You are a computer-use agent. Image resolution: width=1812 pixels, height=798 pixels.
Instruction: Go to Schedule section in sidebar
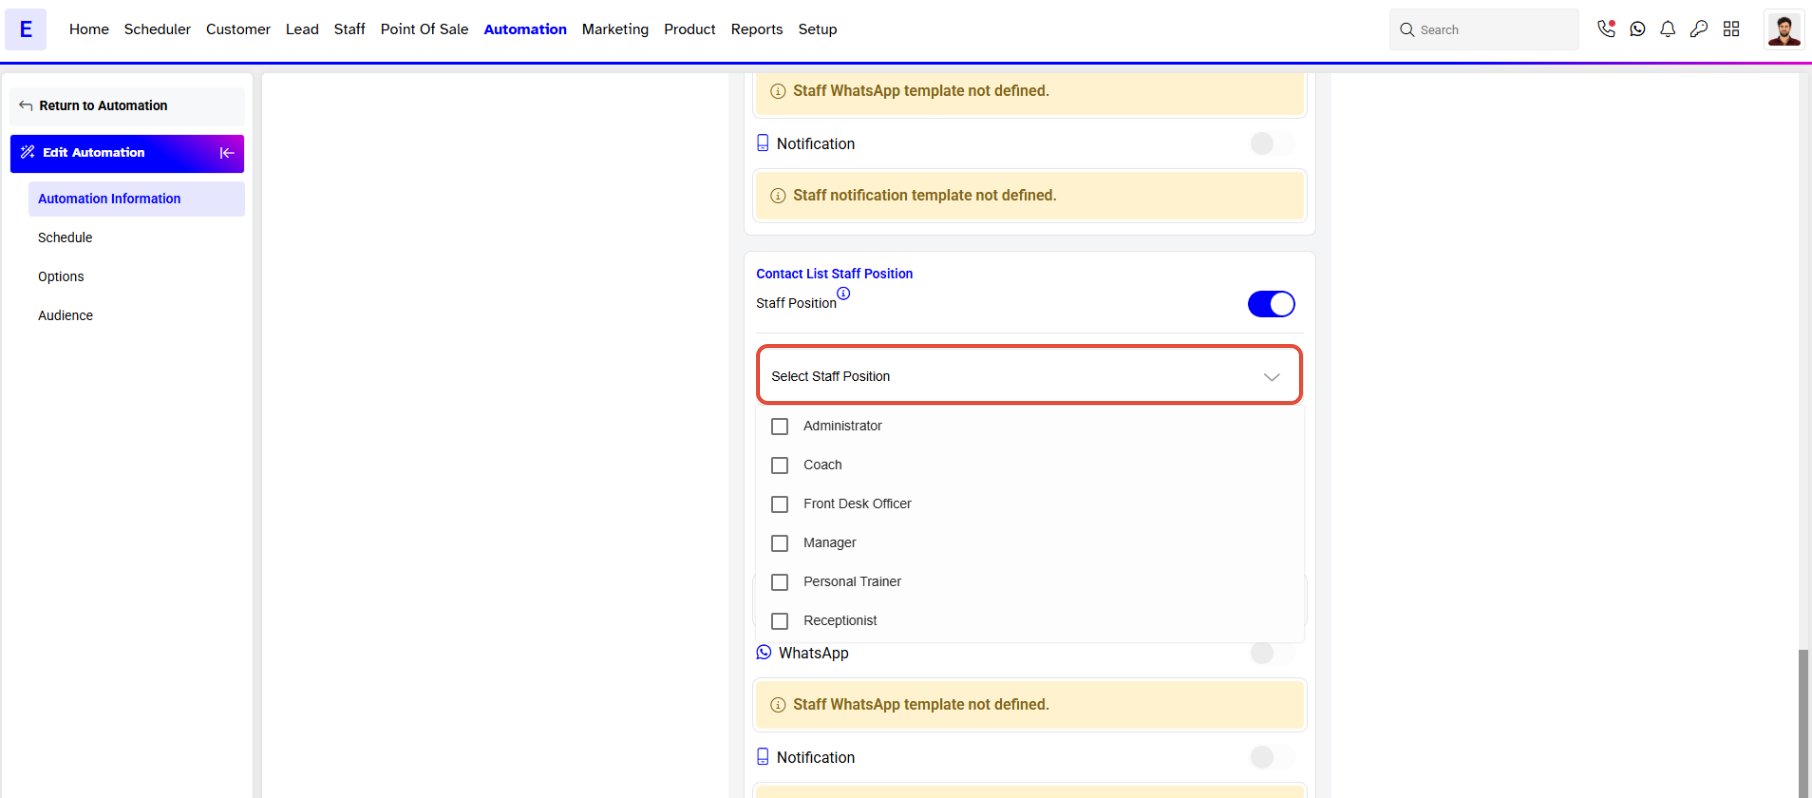click(x=65, y=237)
